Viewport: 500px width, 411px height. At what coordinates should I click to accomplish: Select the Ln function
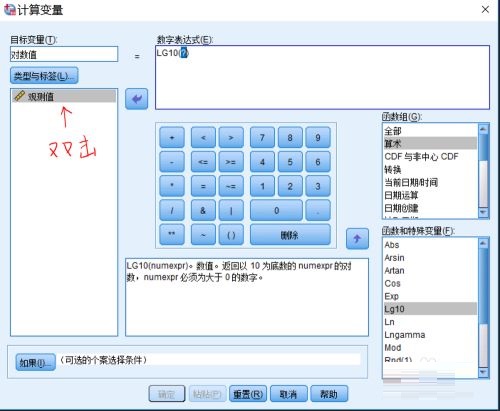[430, 322]
